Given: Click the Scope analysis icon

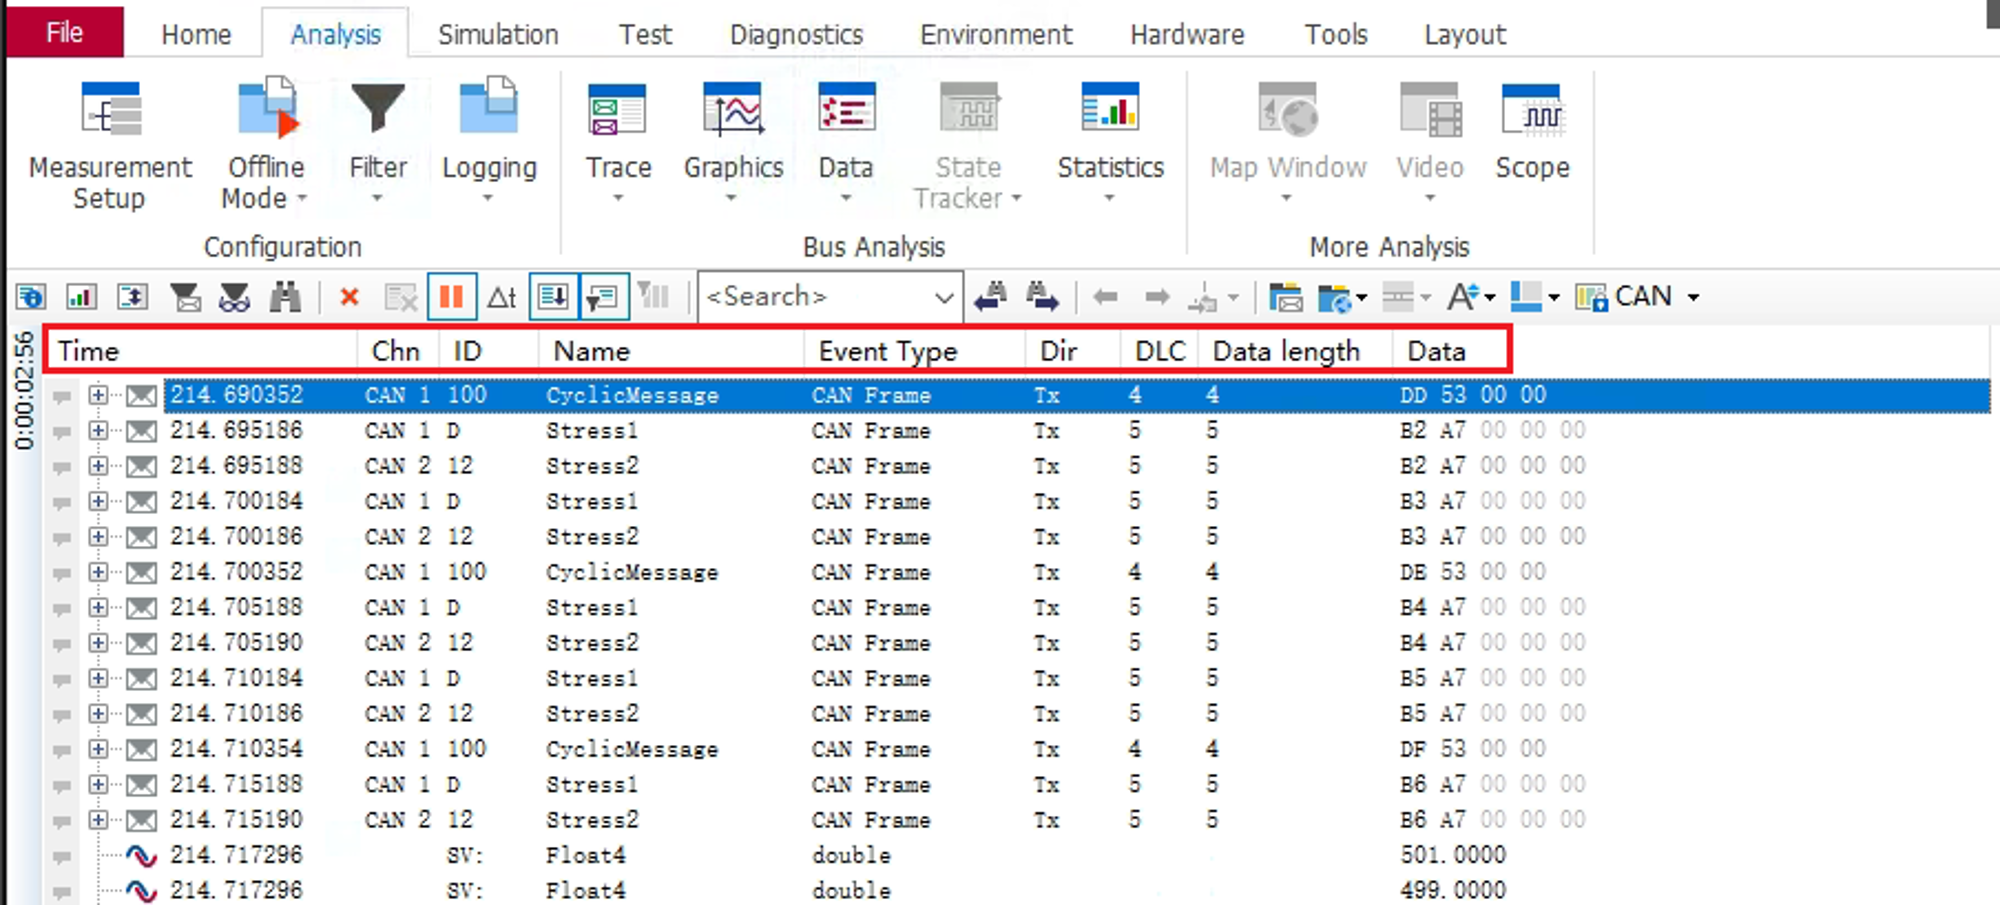Looking at the screenshot, I should [x=1531, y=132].
